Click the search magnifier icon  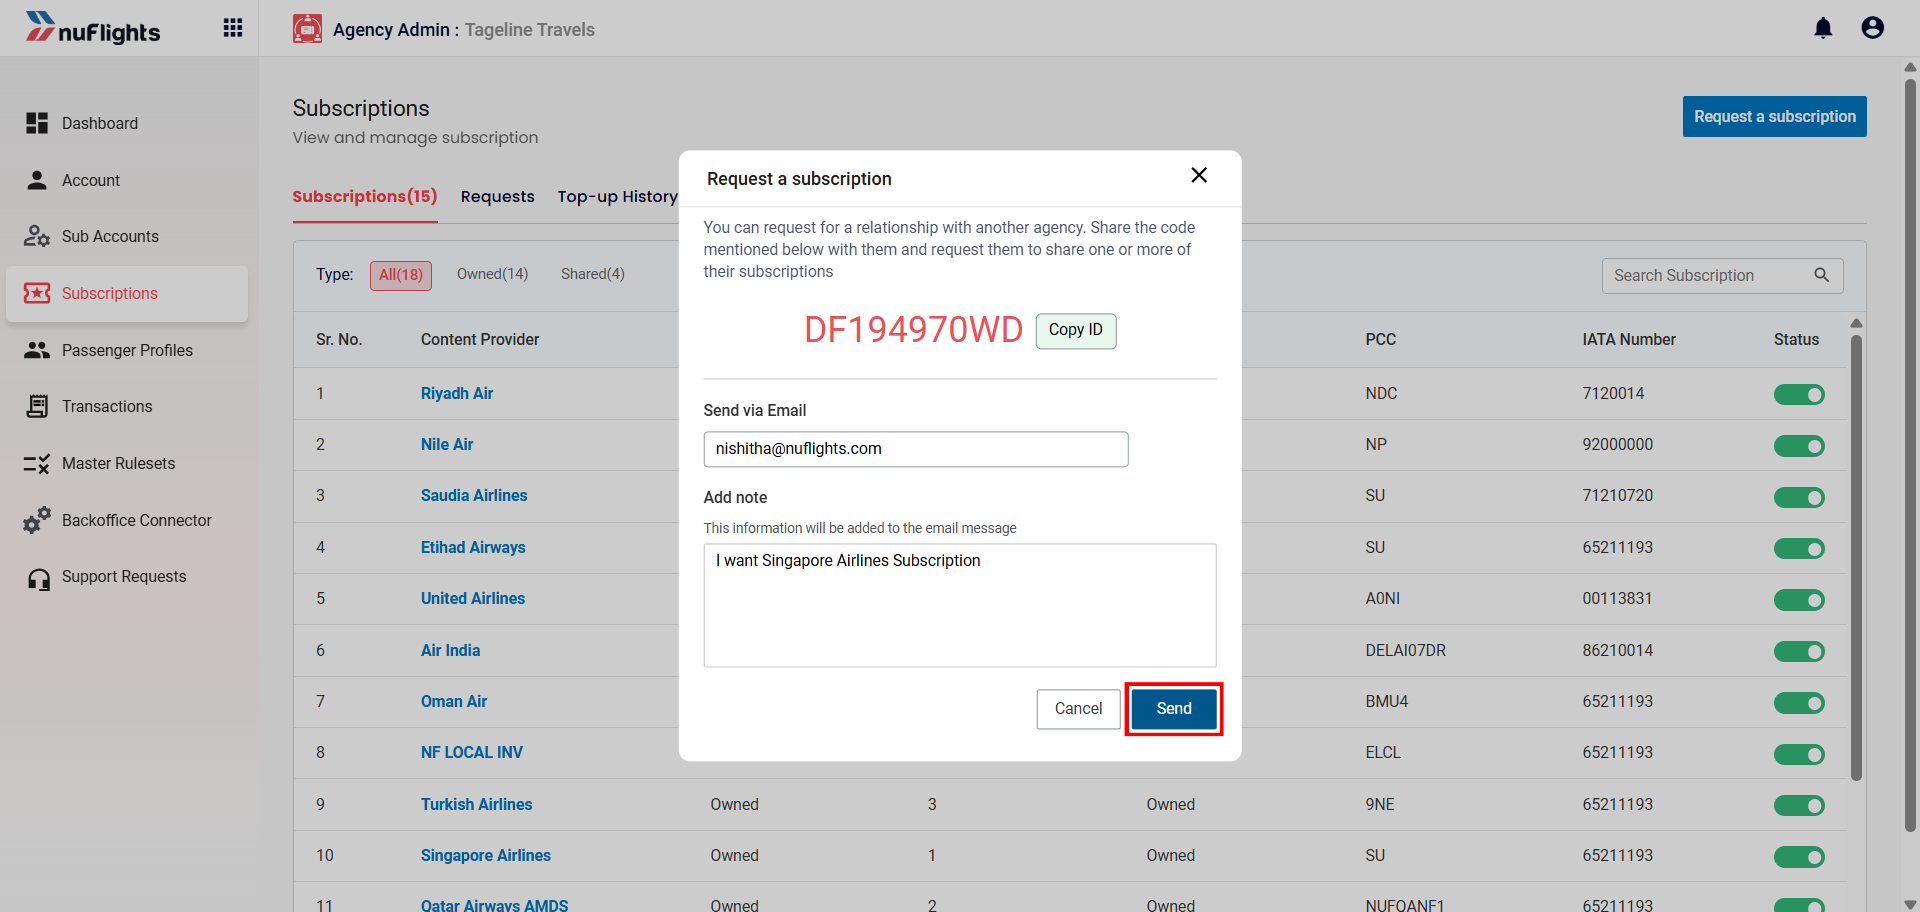pyautogui.click(x=1822, y=275)
